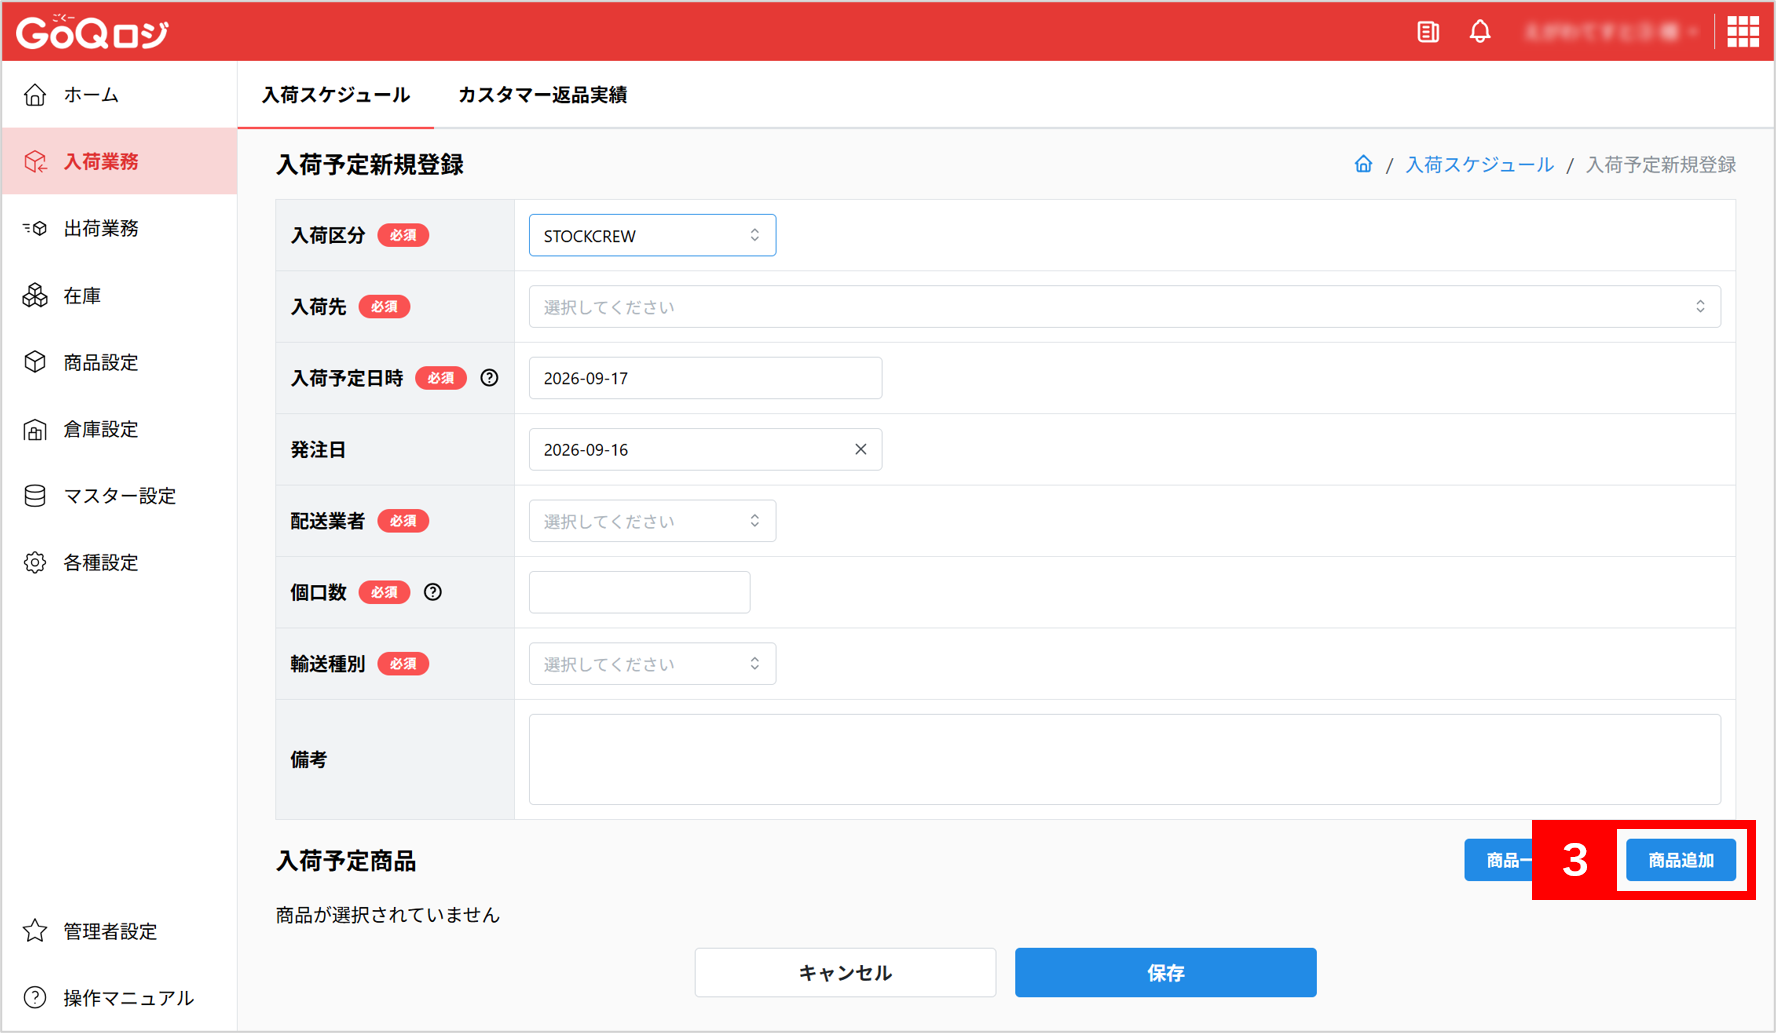
Task: Open the document list icon in header
Action: point(1428,32)
